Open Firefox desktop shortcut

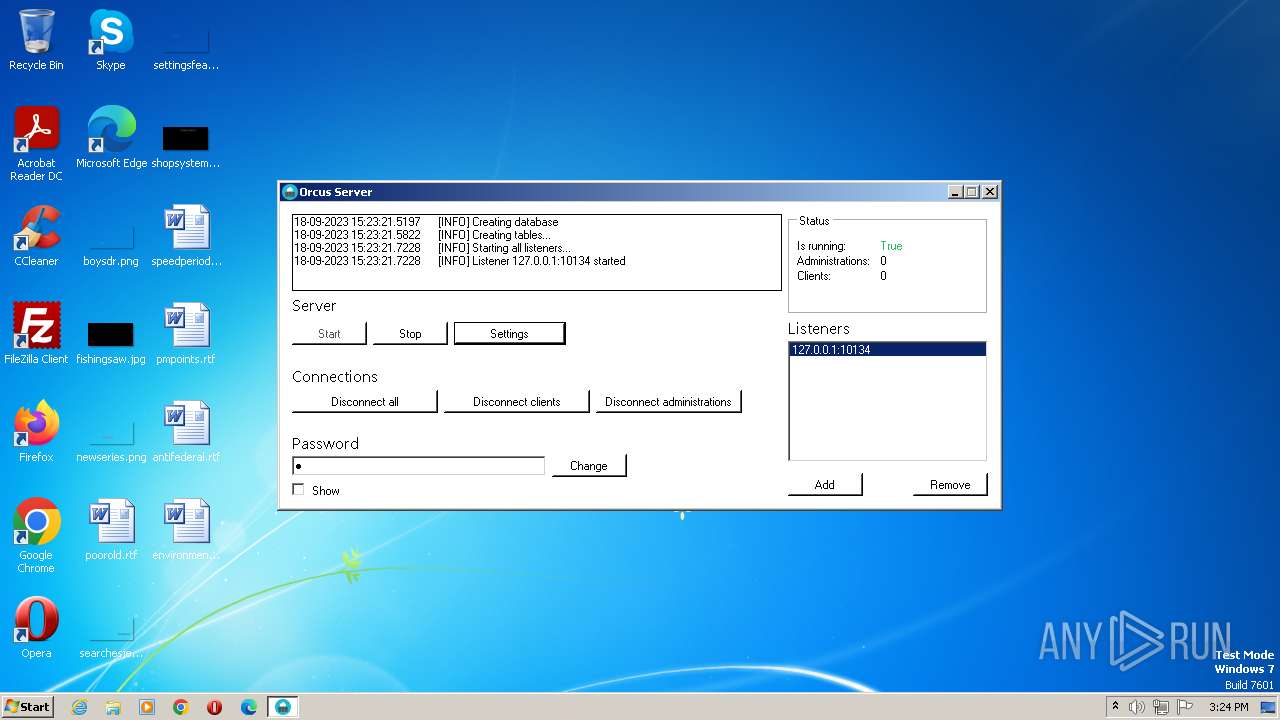click(x=37, y=432)
